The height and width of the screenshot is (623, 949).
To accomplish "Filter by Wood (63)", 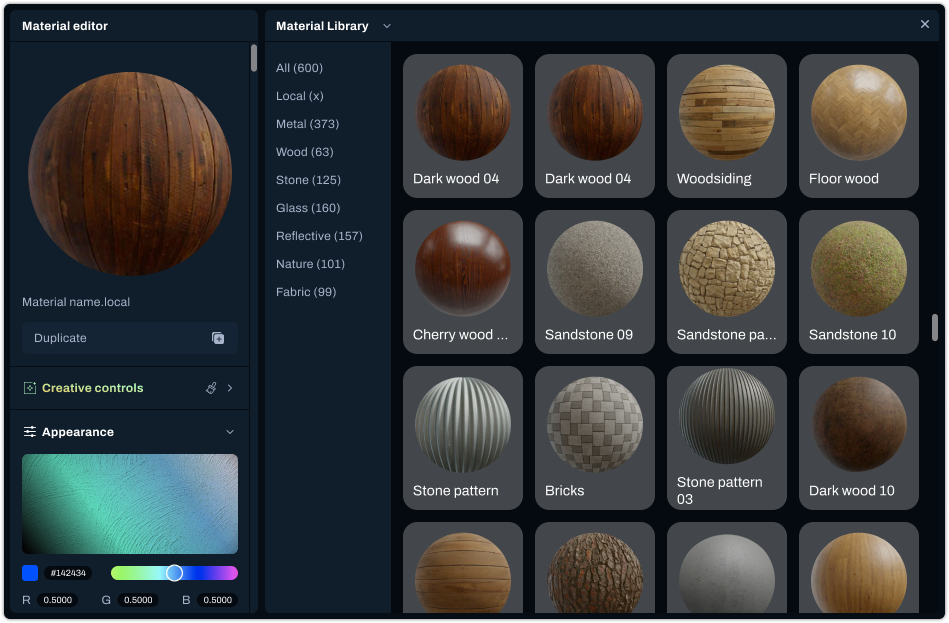I will [304, 152].
